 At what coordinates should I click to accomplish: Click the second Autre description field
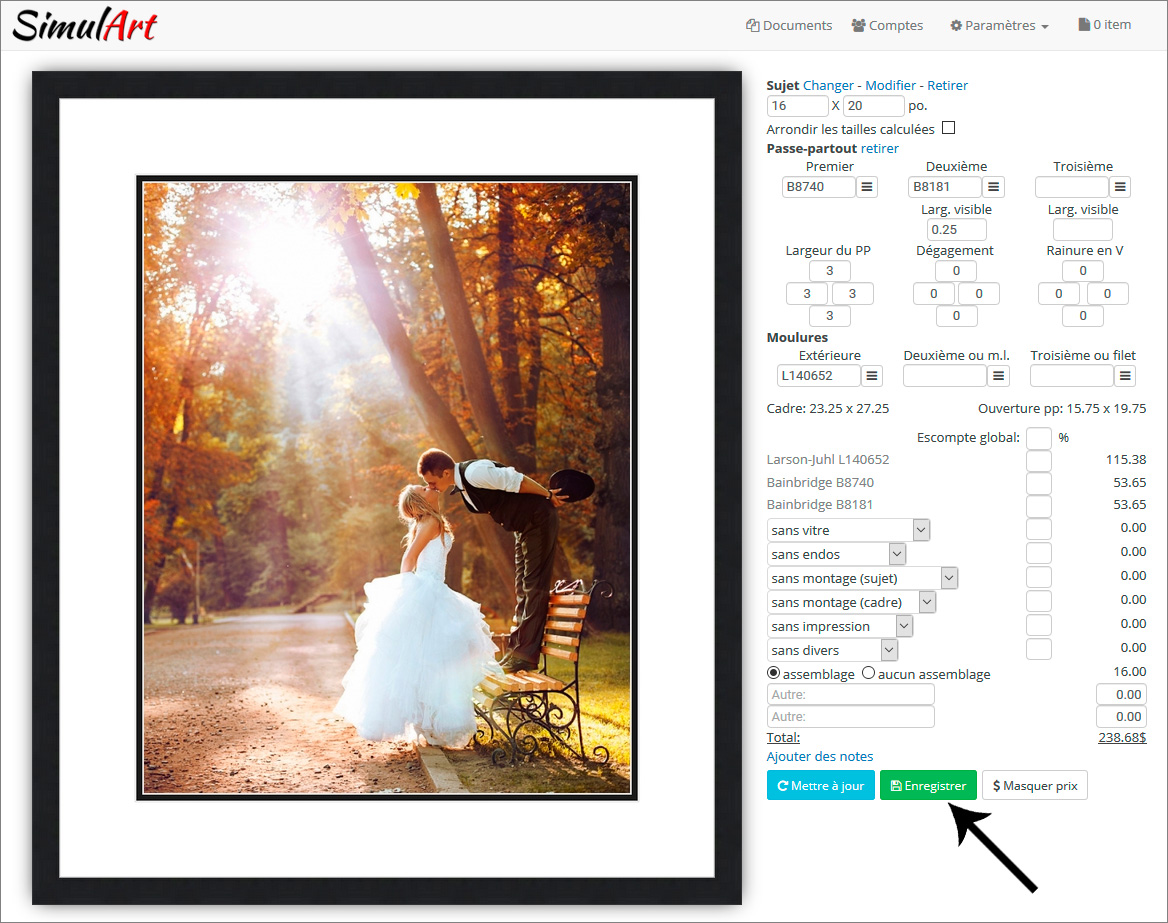tap(851, 717)
